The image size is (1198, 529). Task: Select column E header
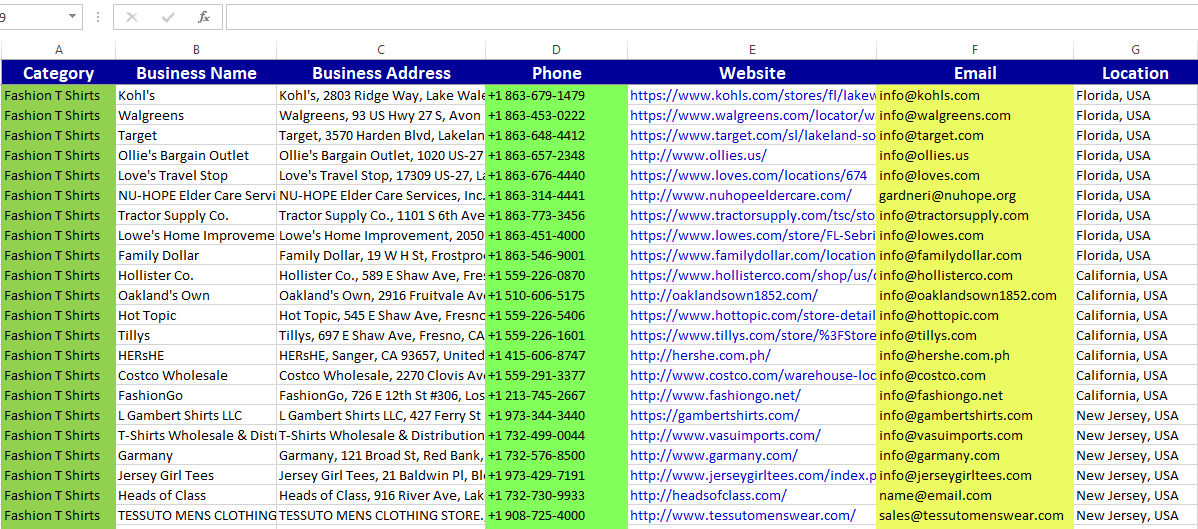tap(752, 50)
